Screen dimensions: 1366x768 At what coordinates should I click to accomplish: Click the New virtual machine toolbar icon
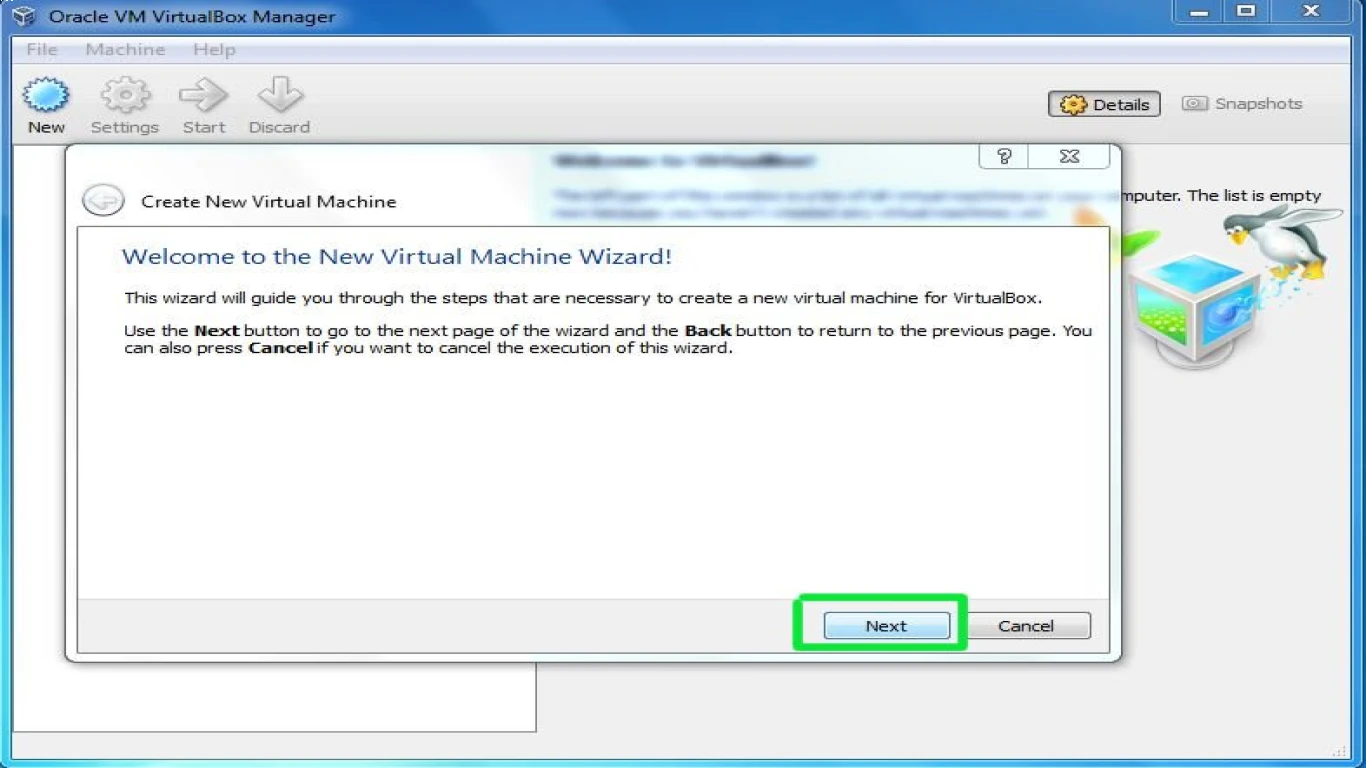(46, 106)
